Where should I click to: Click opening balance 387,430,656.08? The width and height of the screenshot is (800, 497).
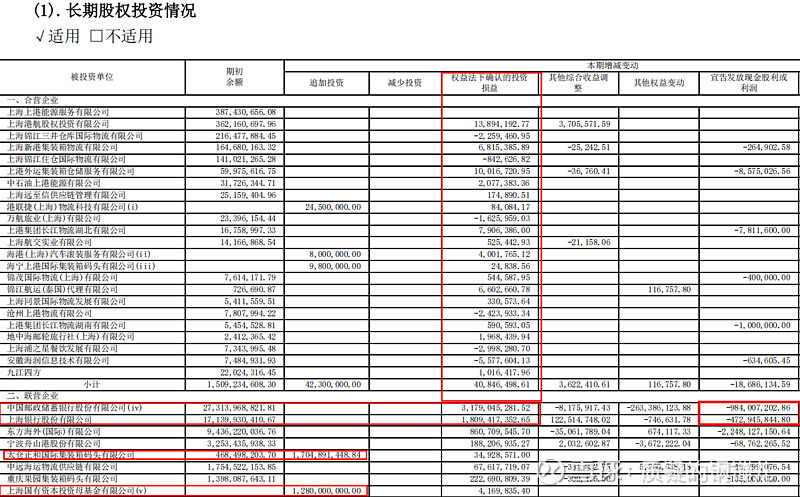pos(245,112)
